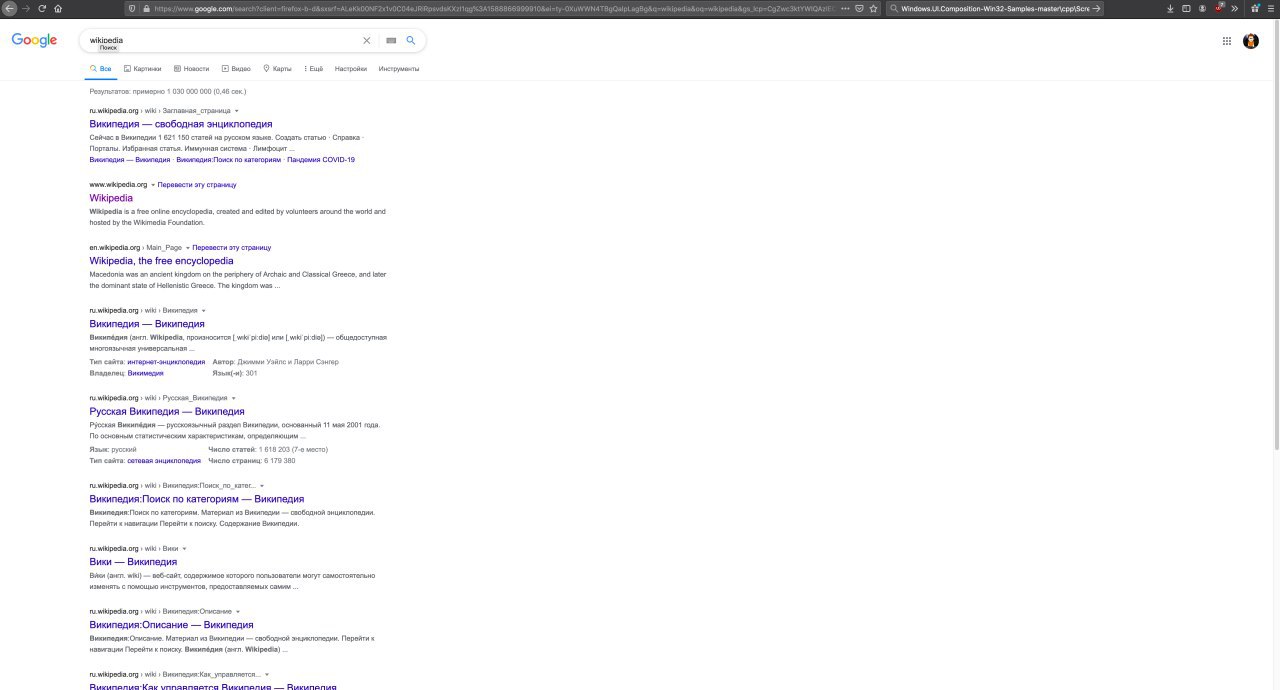Open the Firefox account icon
1280x690 pixels.
click(x=1202, y=8)
